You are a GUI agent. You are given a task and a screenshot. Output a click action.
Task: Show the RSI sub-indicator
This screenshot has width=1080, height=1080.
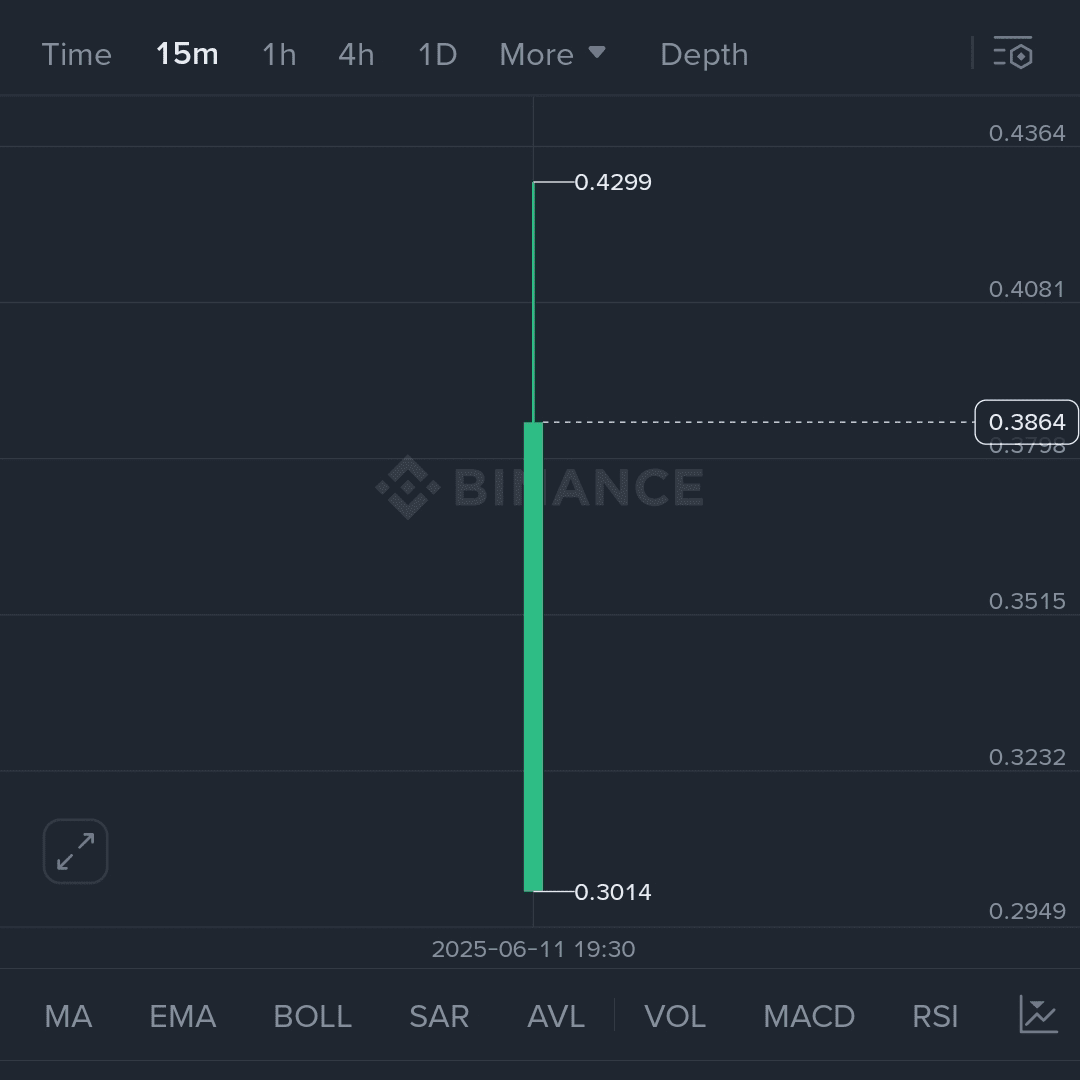935,1017
